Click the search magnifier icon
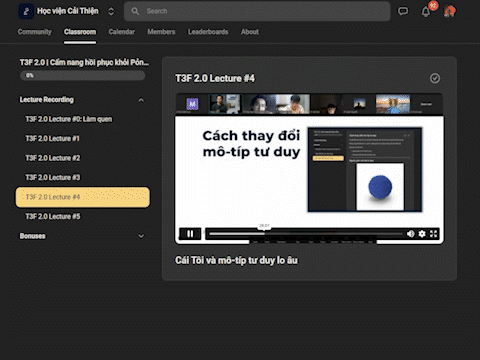 pyautogui.click(x=135, y=11)
